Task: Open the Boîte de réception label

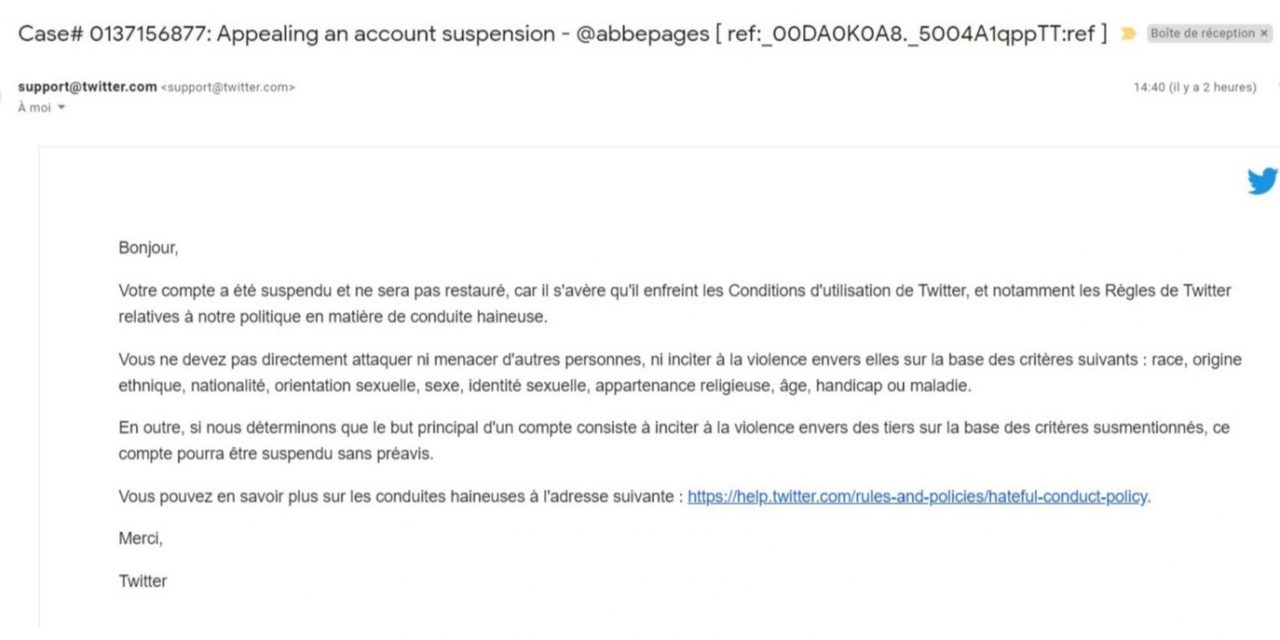Action: [1202, 33]
